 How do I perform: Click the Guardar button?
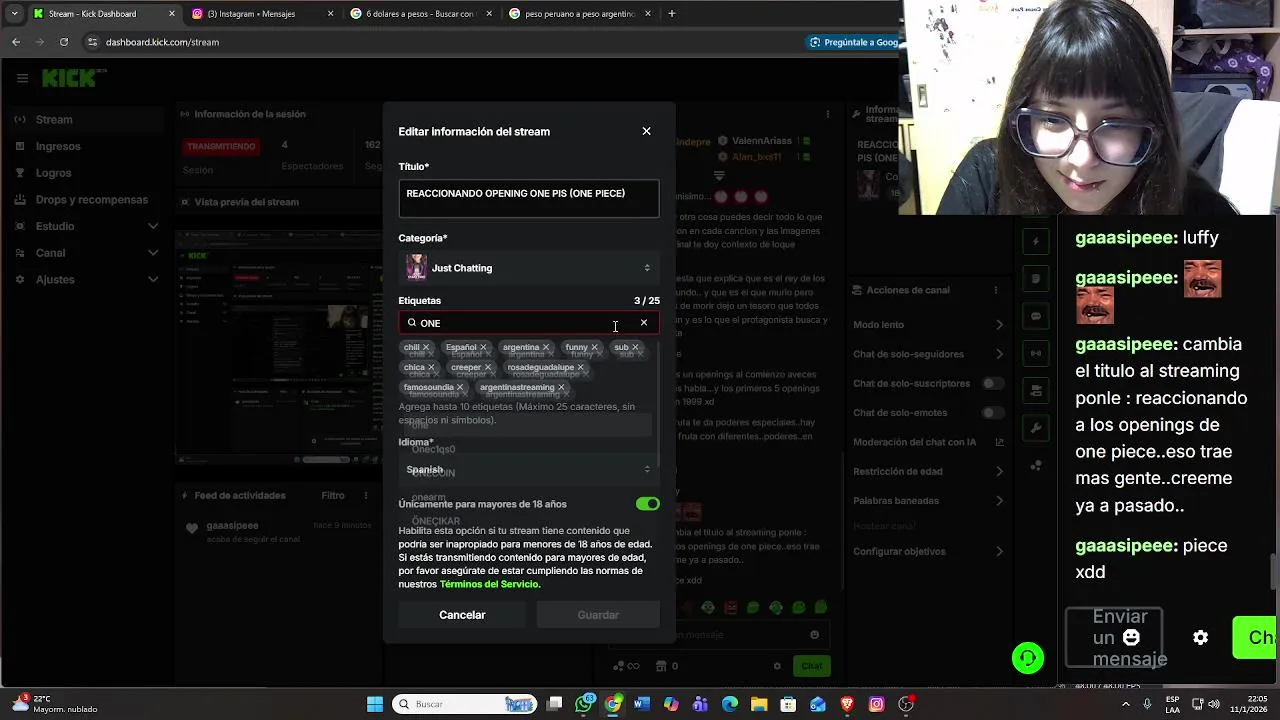click(598, 615)
